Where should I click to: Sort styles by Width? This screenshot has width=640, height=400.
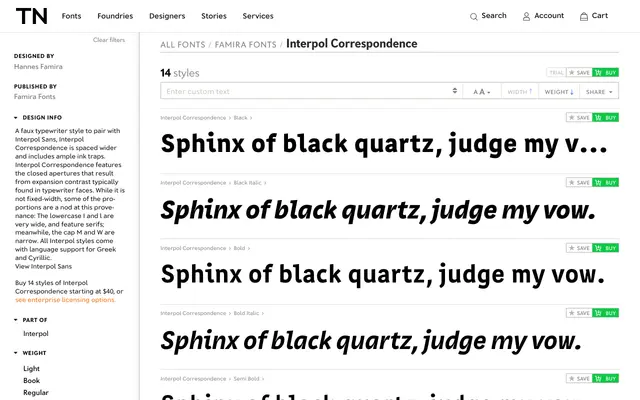520,92
